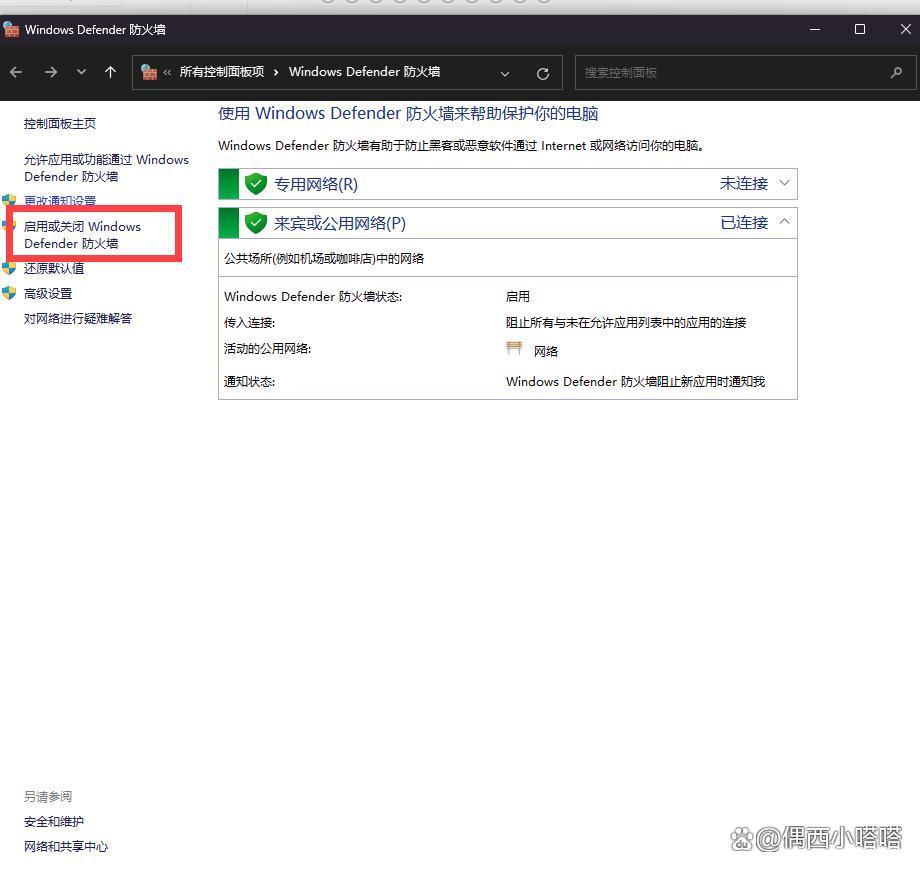
Task: Open 安全和维护 link
Action: (54, 822)
